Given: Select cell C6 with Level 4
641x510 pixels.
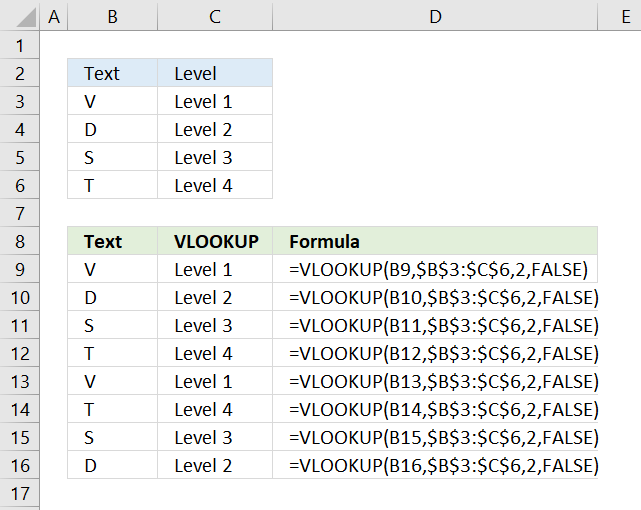Looking at the screenshot, I should pos(215,185).
